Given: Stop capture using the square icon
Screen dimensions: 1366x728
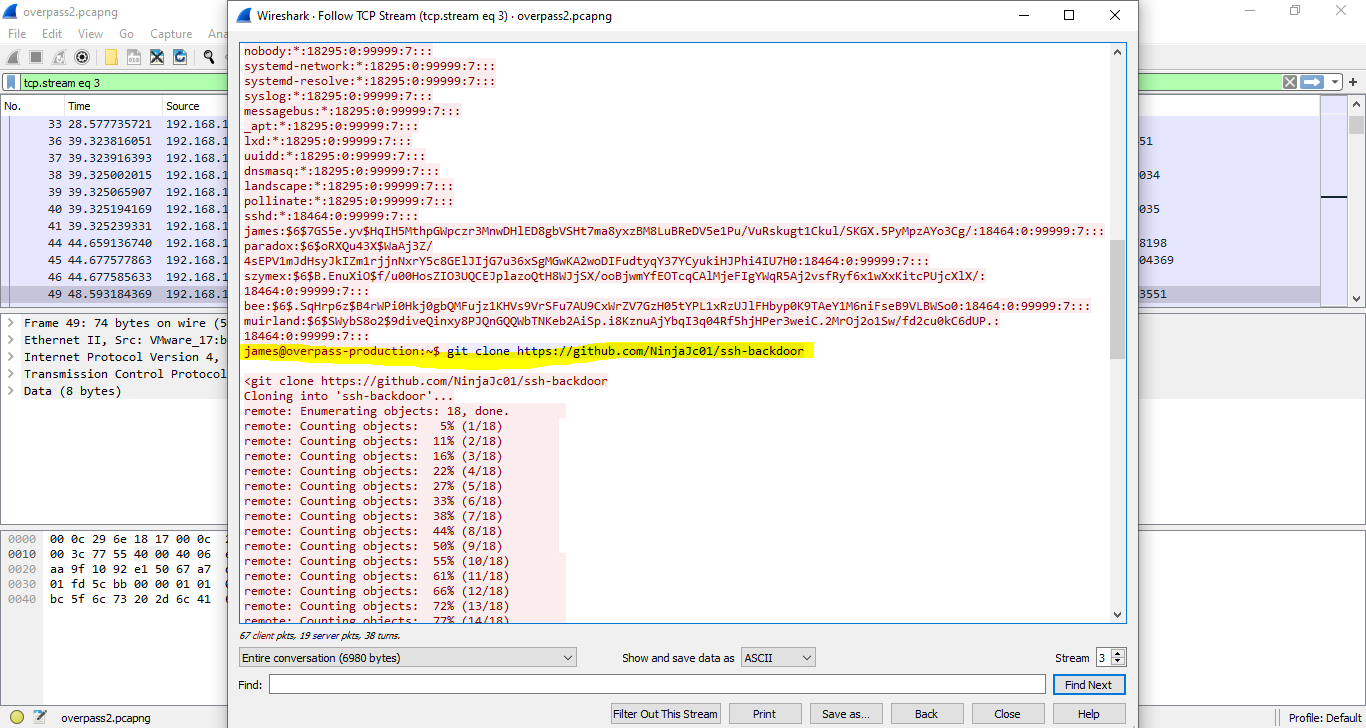Looking at the screenshot, I should [36, 58].
